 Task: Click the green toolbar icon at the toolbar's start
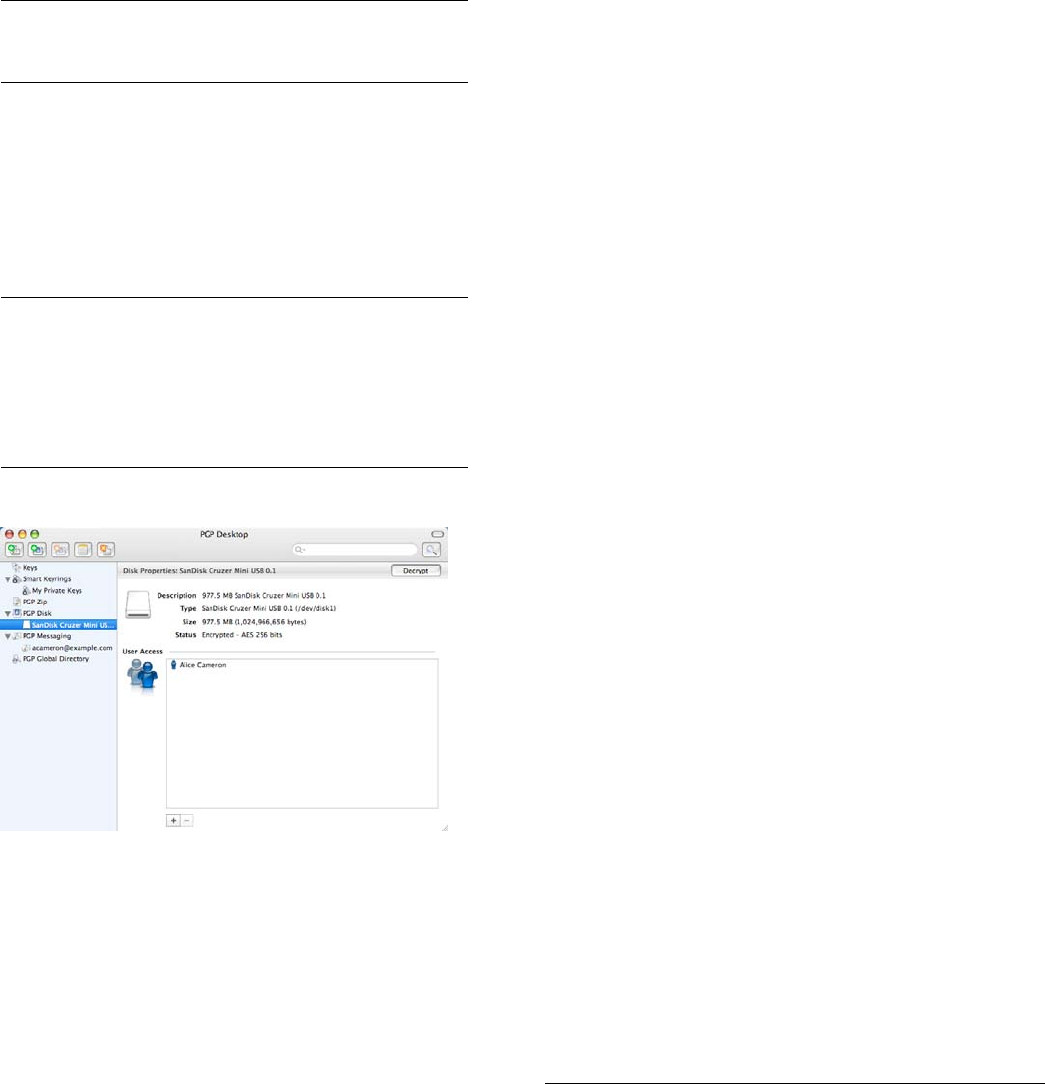(x=15, y=550)
